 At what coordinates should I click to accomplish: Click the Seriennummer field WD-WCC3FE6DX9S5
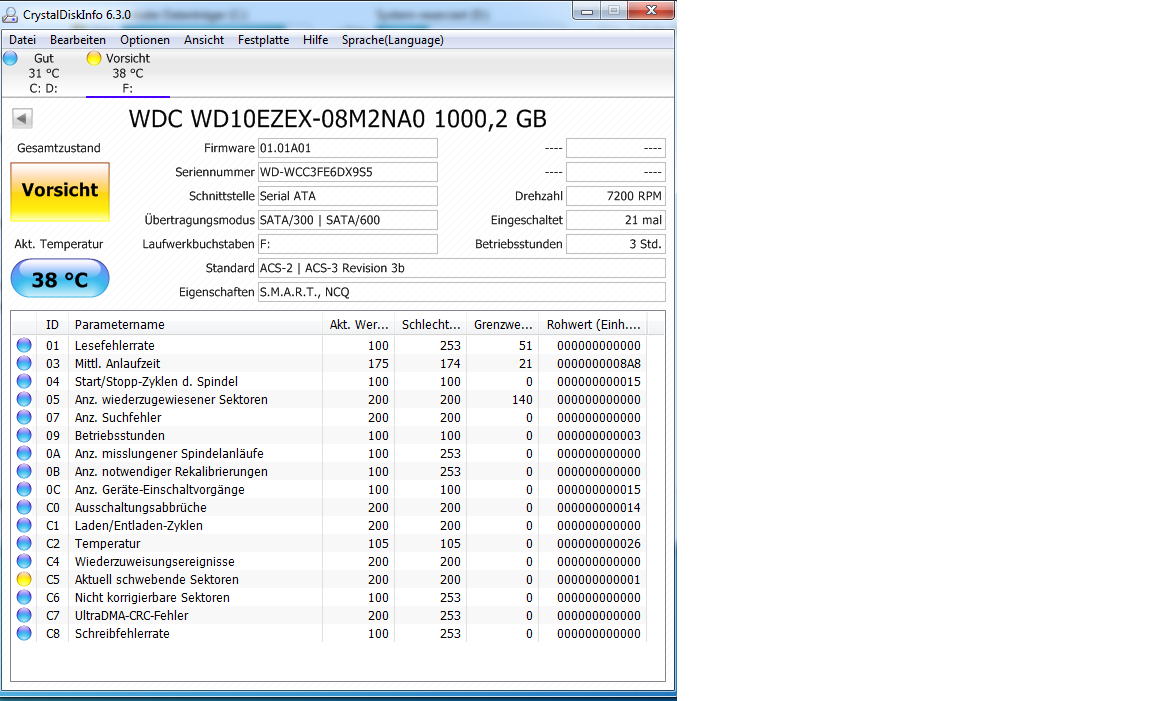(x=348, y=172)
